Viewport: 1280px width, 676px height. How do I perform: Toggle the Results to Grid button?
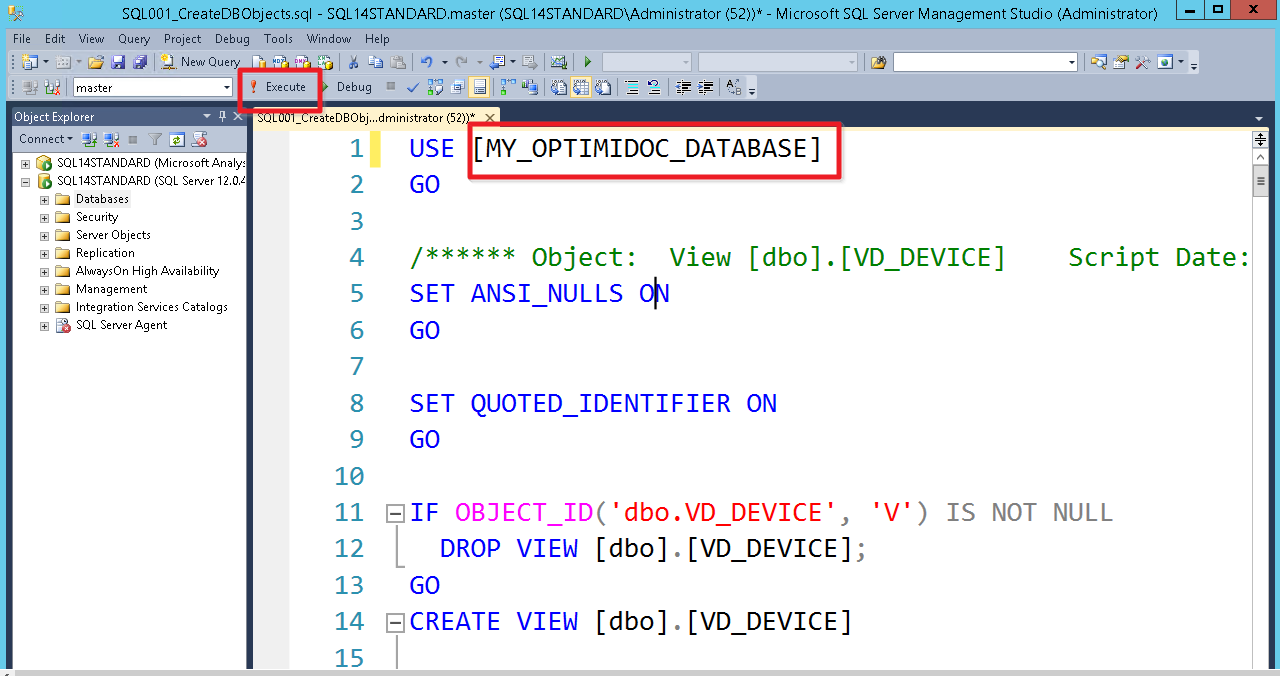480,87
